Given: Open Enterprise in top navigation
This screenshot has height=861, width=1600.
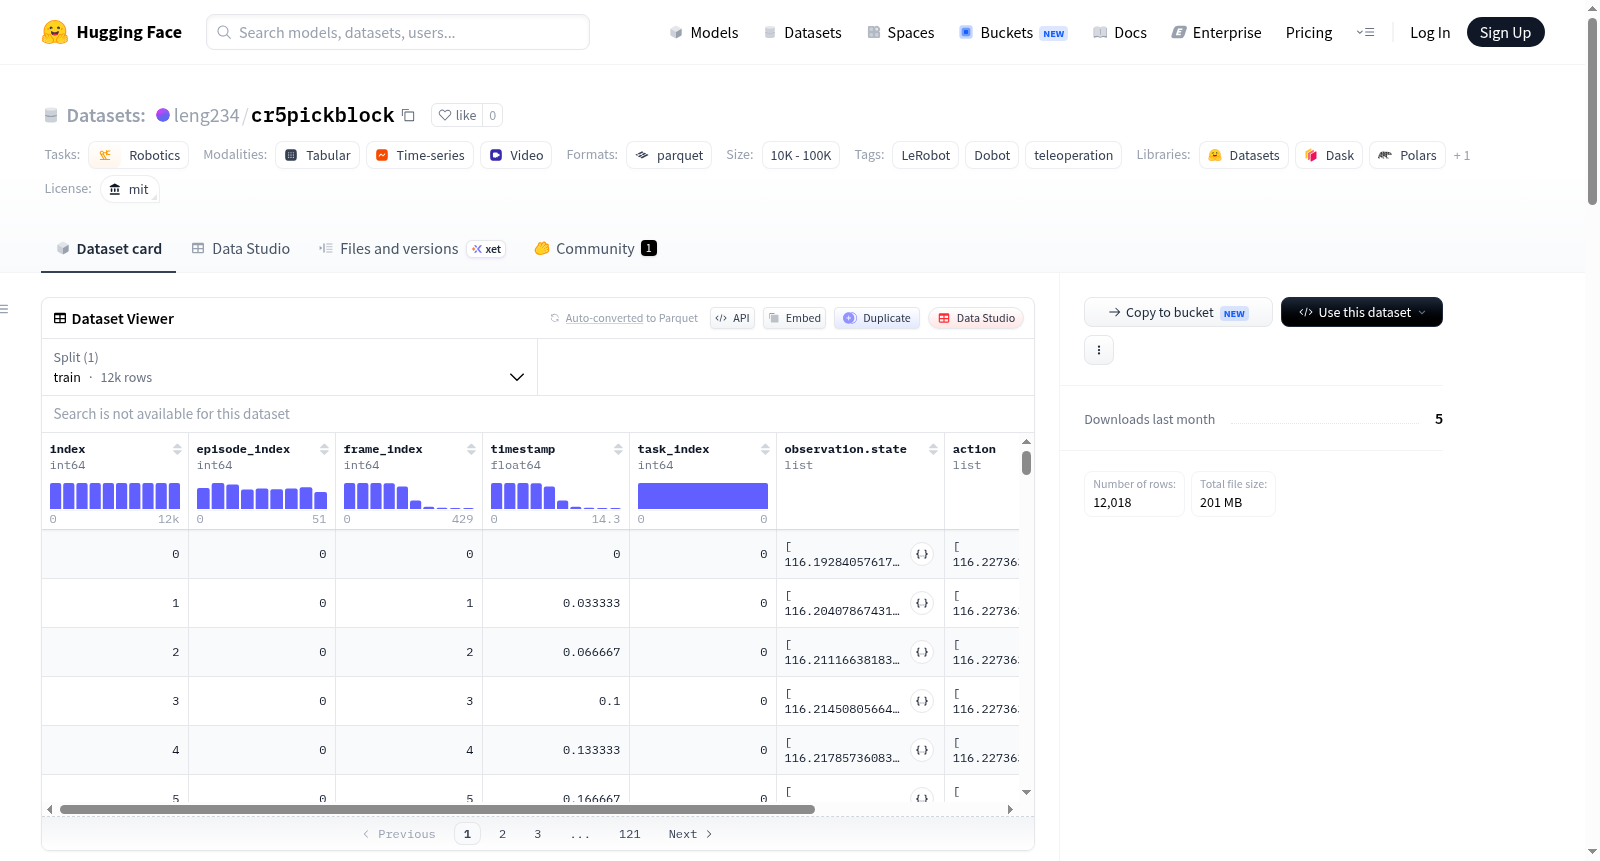Looking at the screenshot, I should pos(1216,32).
